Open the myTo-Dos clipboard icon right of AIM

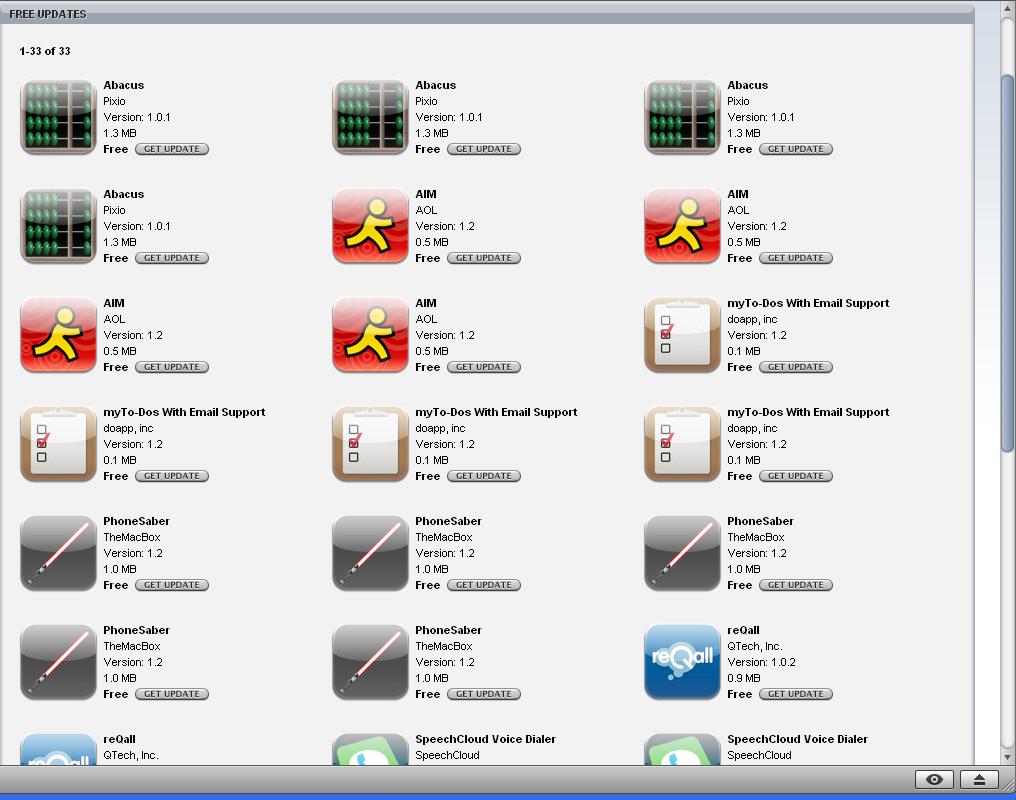click(682, 335)
